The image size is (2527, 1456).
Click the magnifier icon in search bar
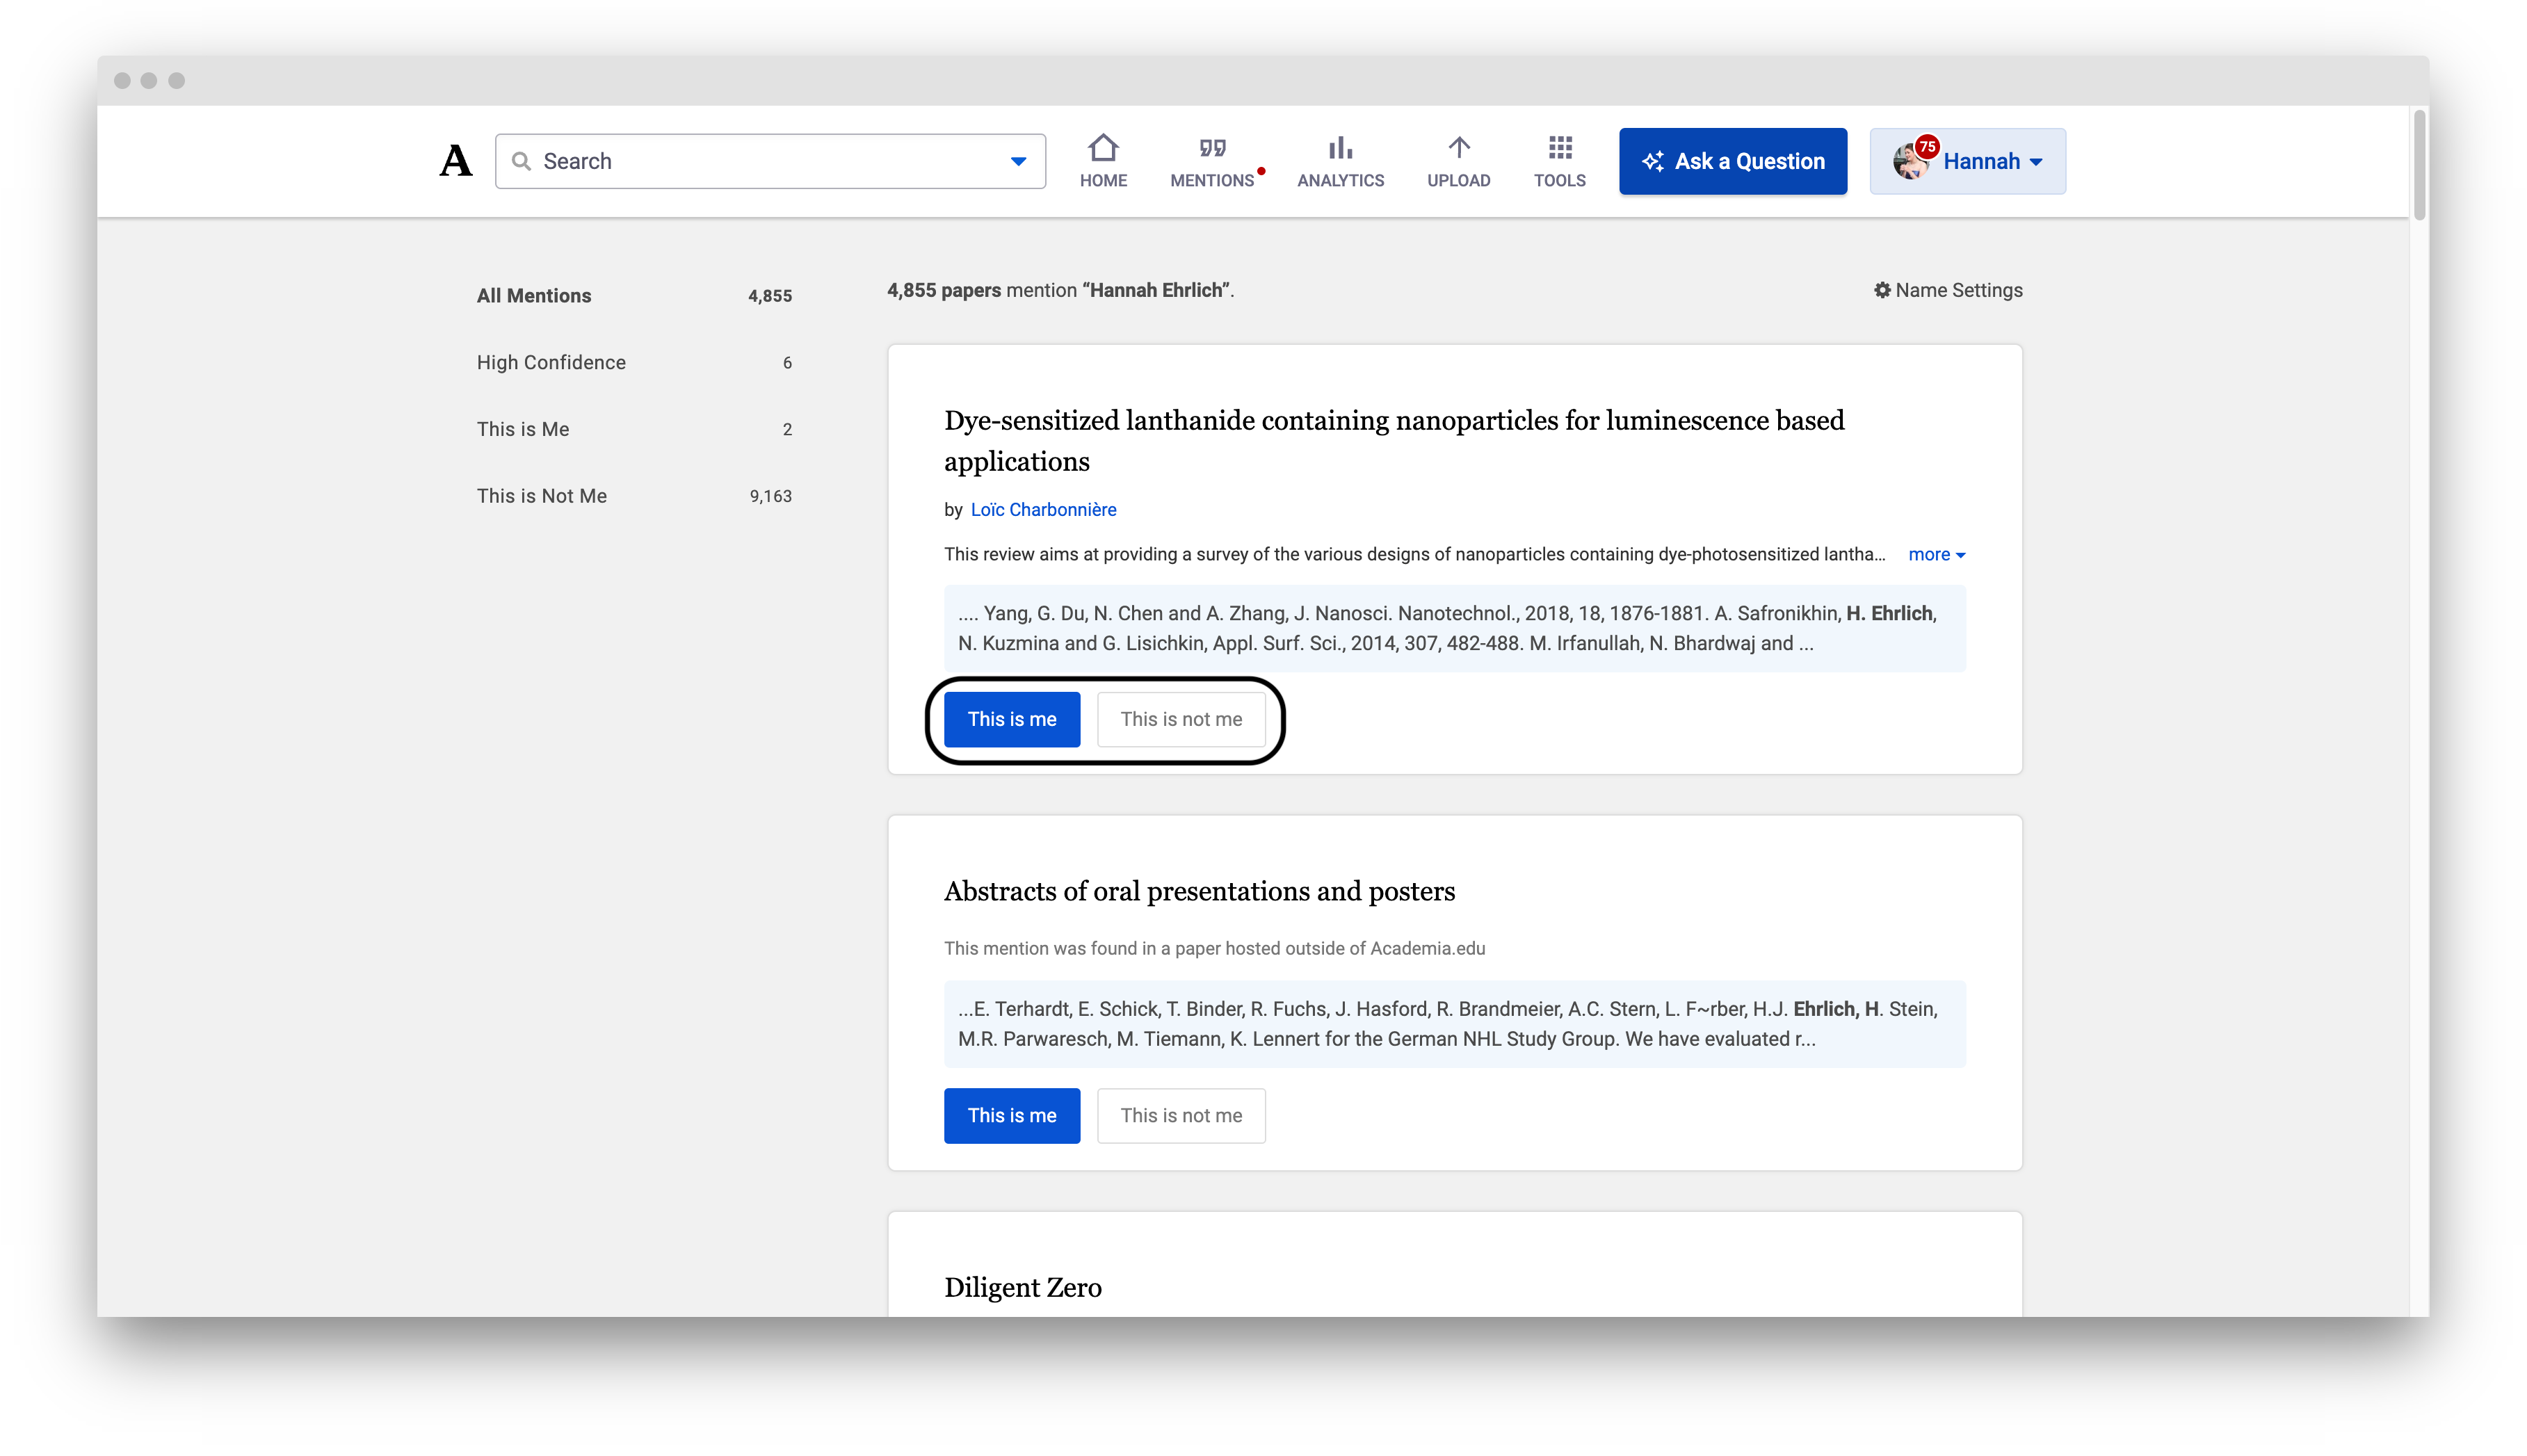(521, 161)
